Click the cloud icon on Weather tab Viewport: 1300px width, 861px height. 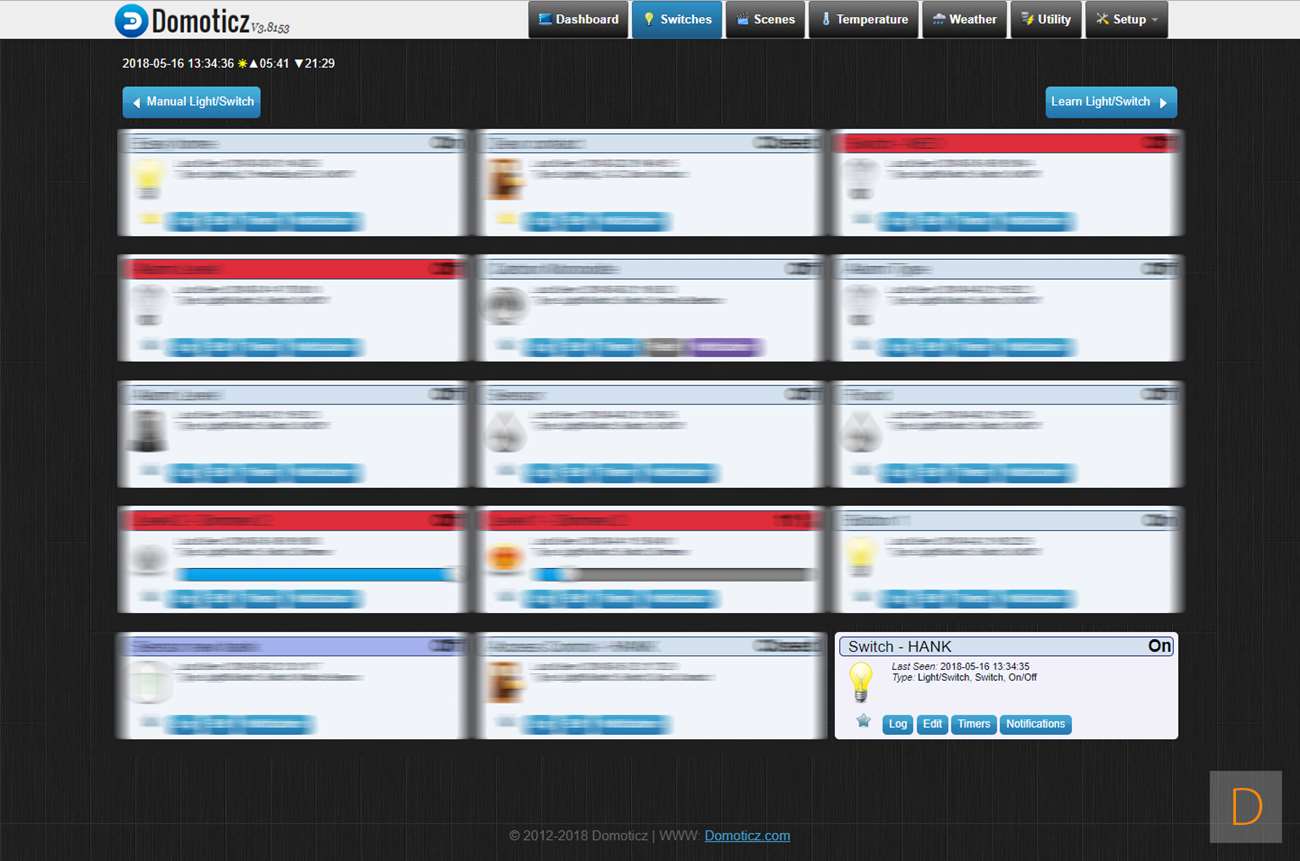click(x=939, y=20)
